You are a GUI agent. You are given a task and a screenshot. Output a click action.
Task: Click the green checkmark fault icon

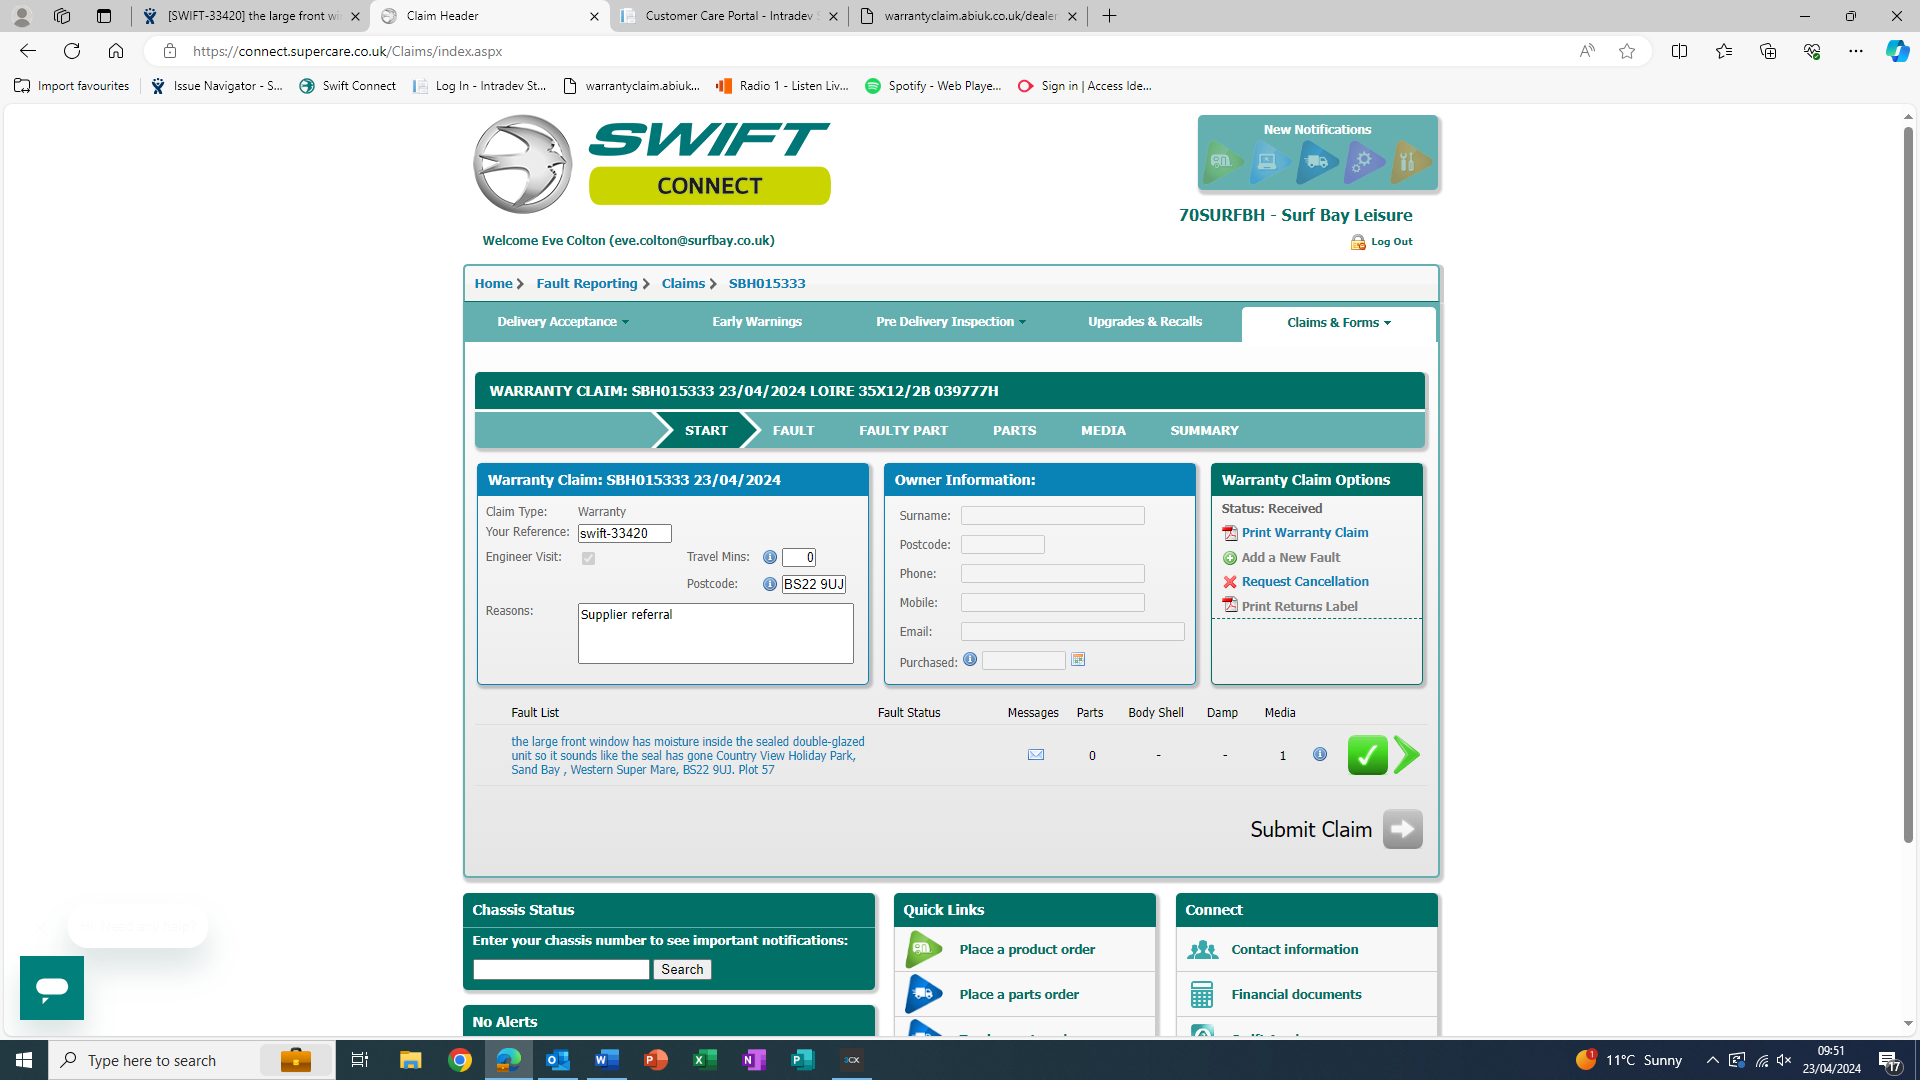click(x=1367, y=755)
